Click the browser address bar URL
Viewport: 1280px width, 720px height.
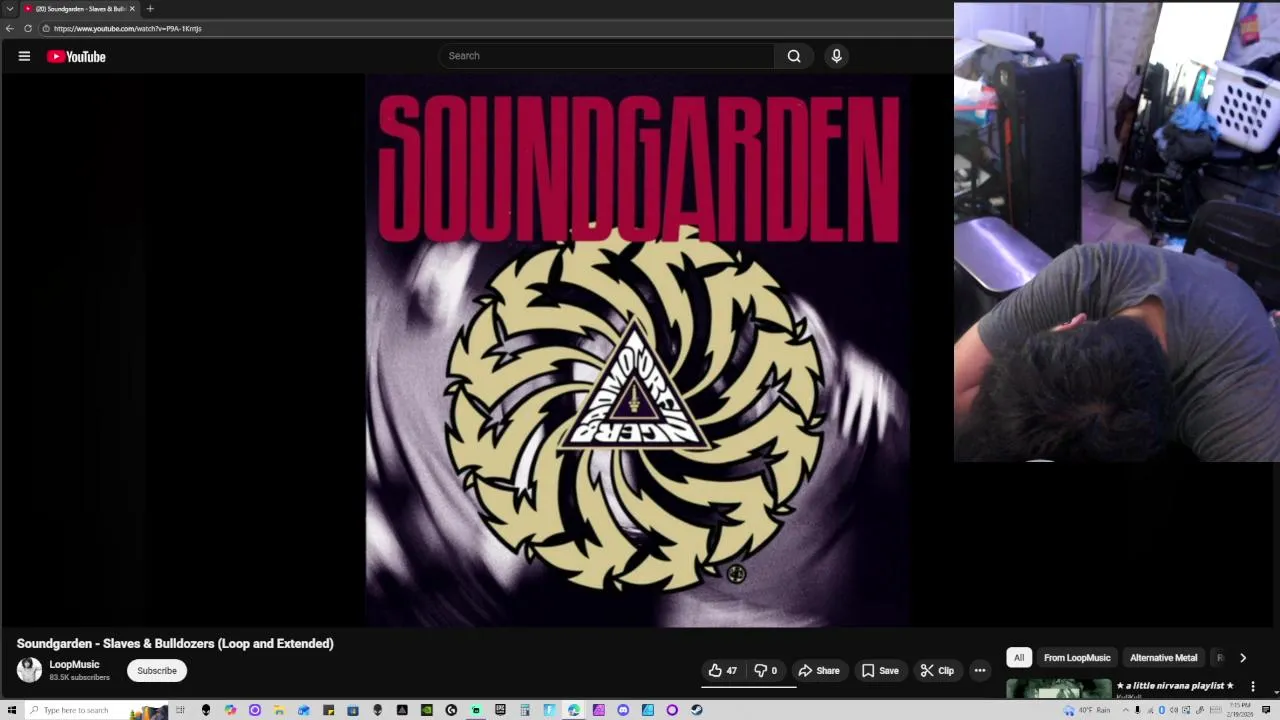click(128, 28)
